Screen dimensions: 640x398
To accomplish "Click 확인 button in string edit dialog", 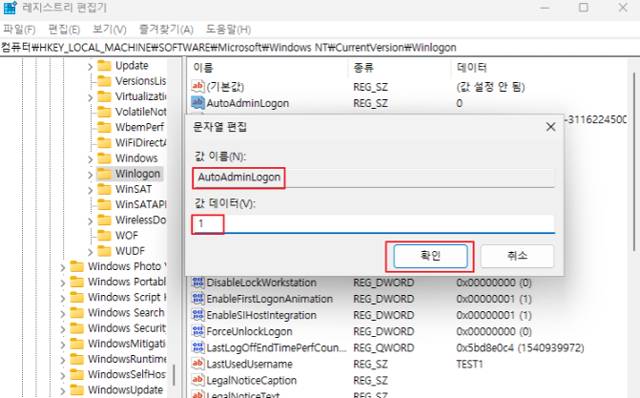I will click(430, 256).
